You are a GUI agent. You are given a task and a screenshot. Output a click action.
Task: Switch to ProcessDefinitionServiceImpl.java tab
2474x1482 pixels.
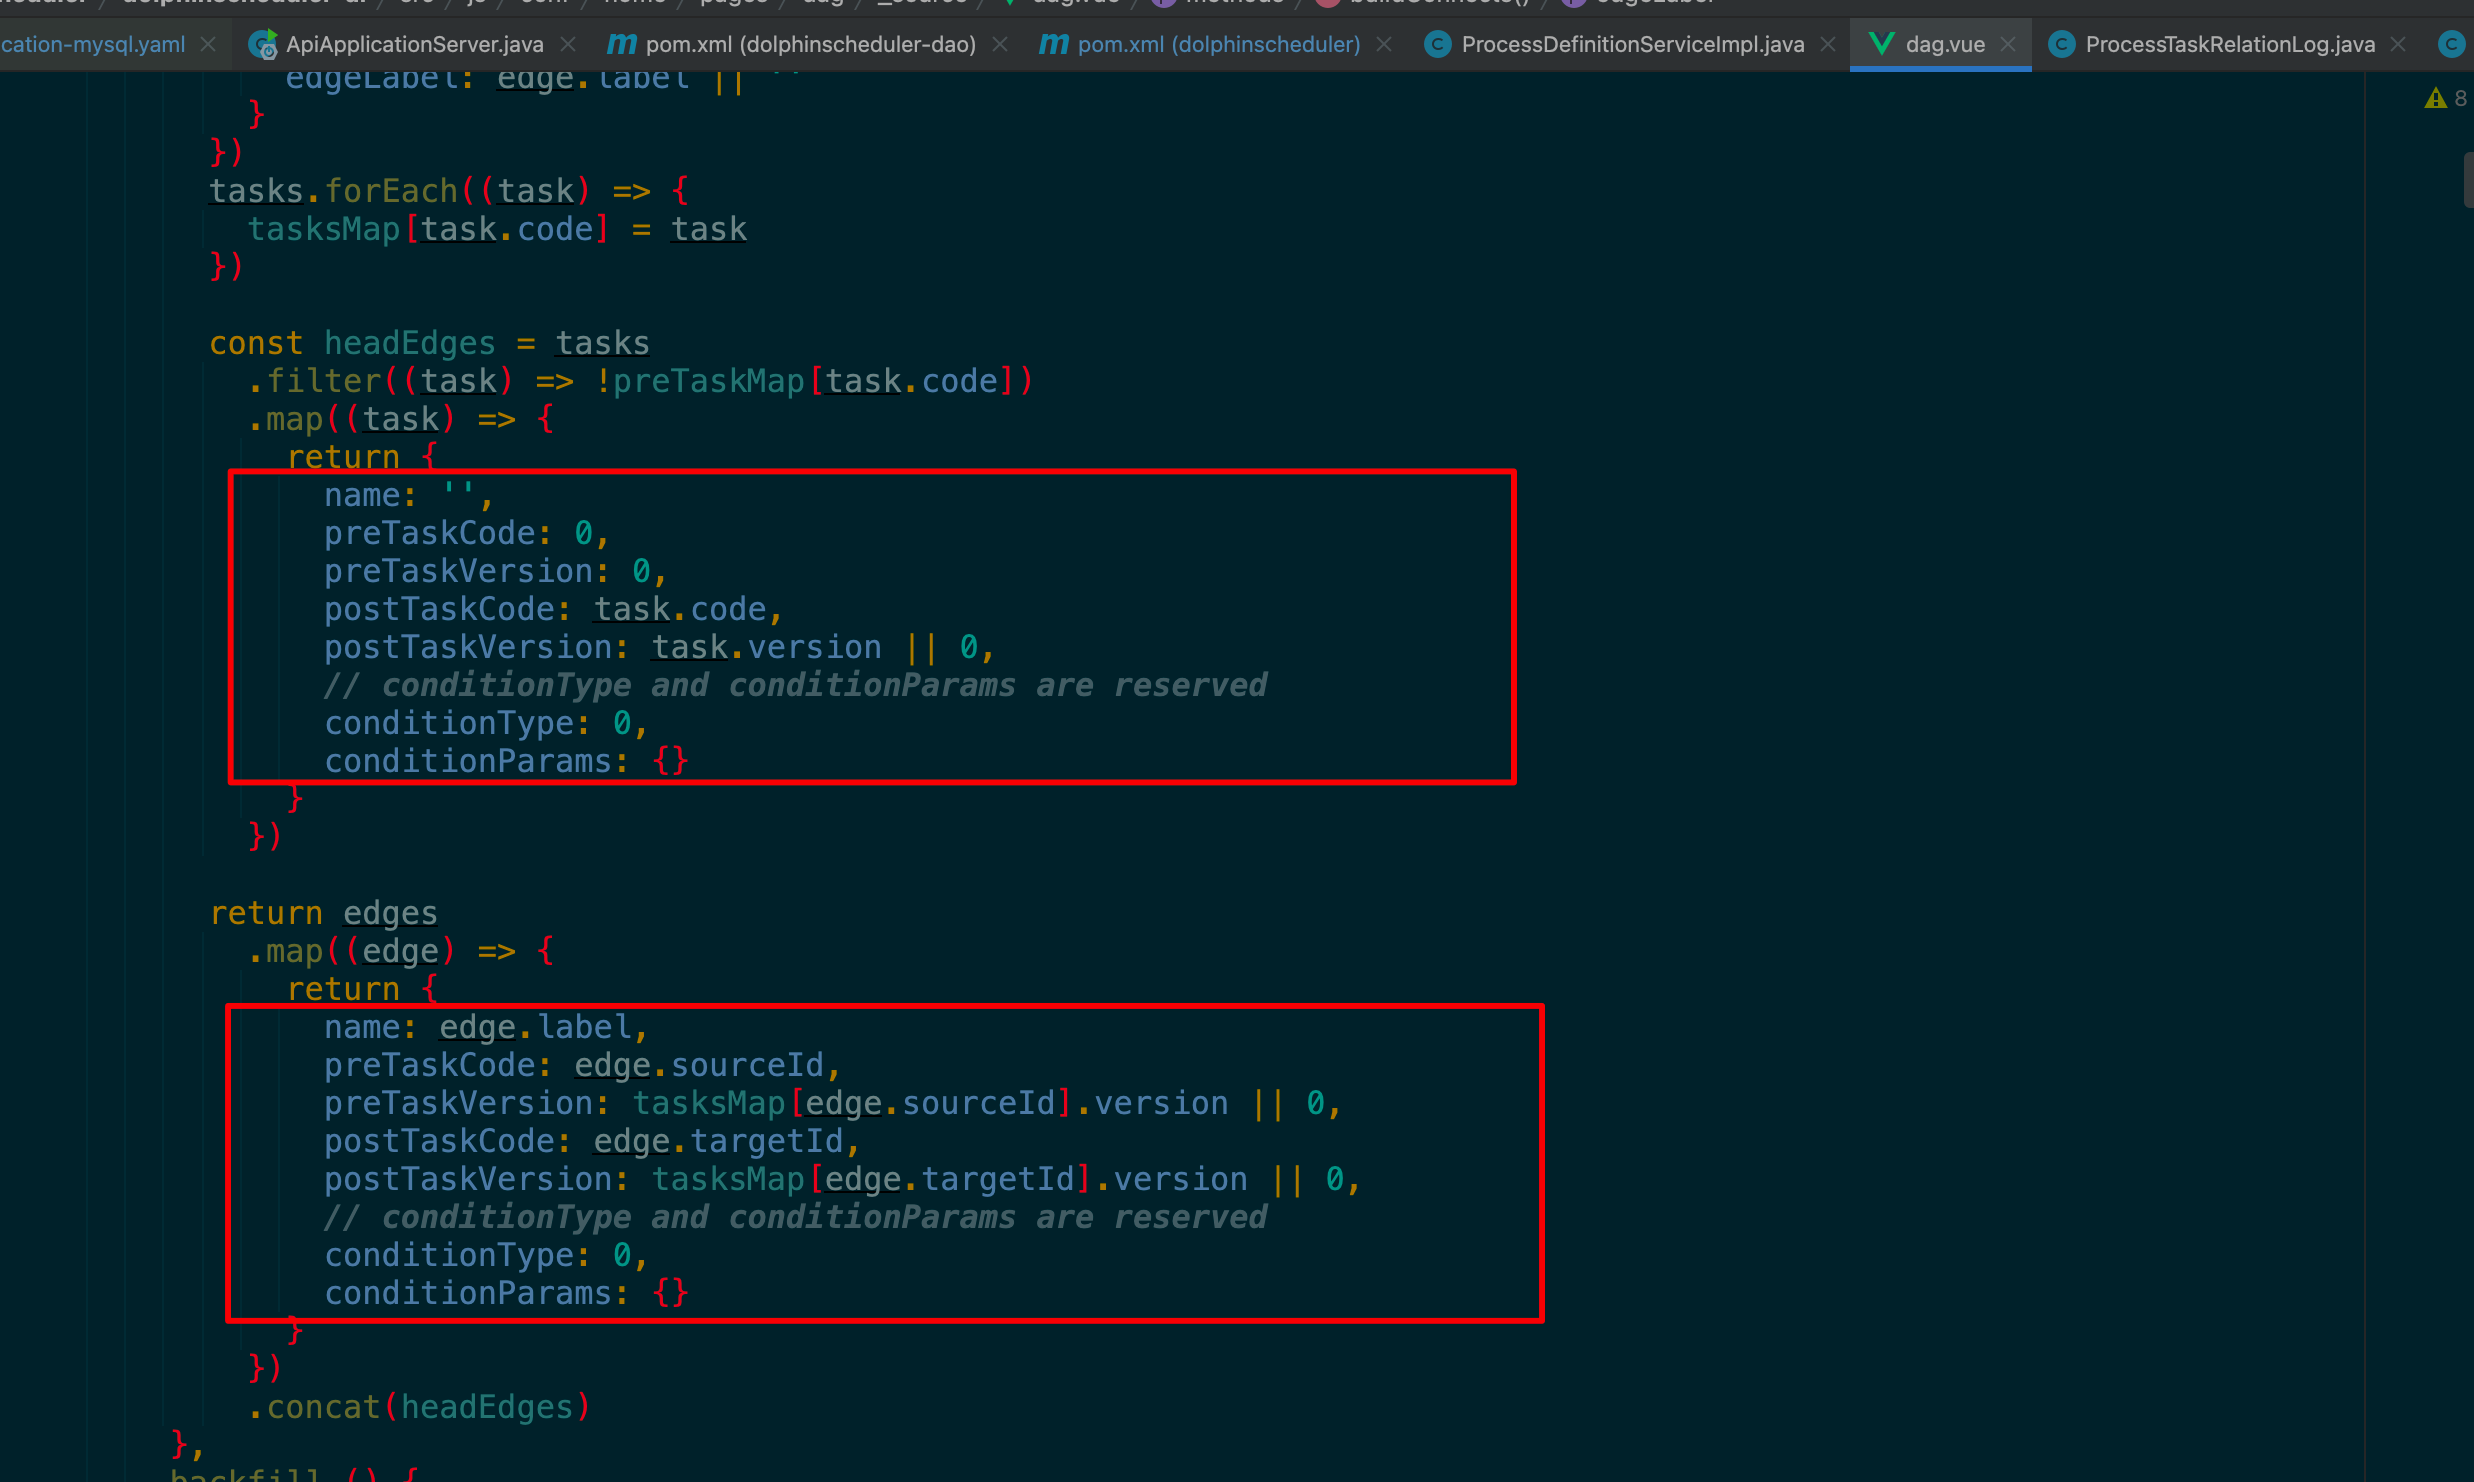coord(1632,44)
